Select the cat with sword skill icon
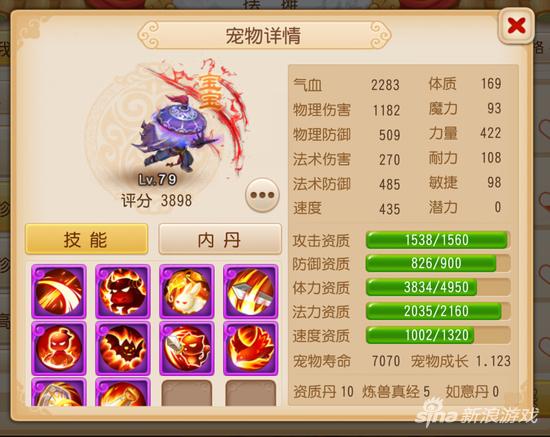The image size is (550, 437). click(187, 348)
